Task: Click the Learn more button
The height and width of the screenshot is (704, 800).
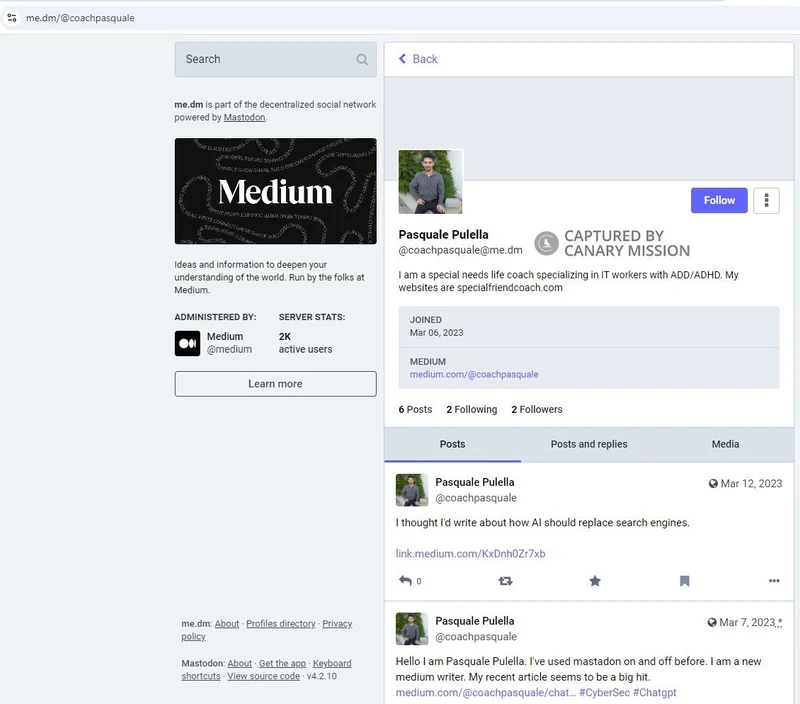Action: tap(275, 384)
